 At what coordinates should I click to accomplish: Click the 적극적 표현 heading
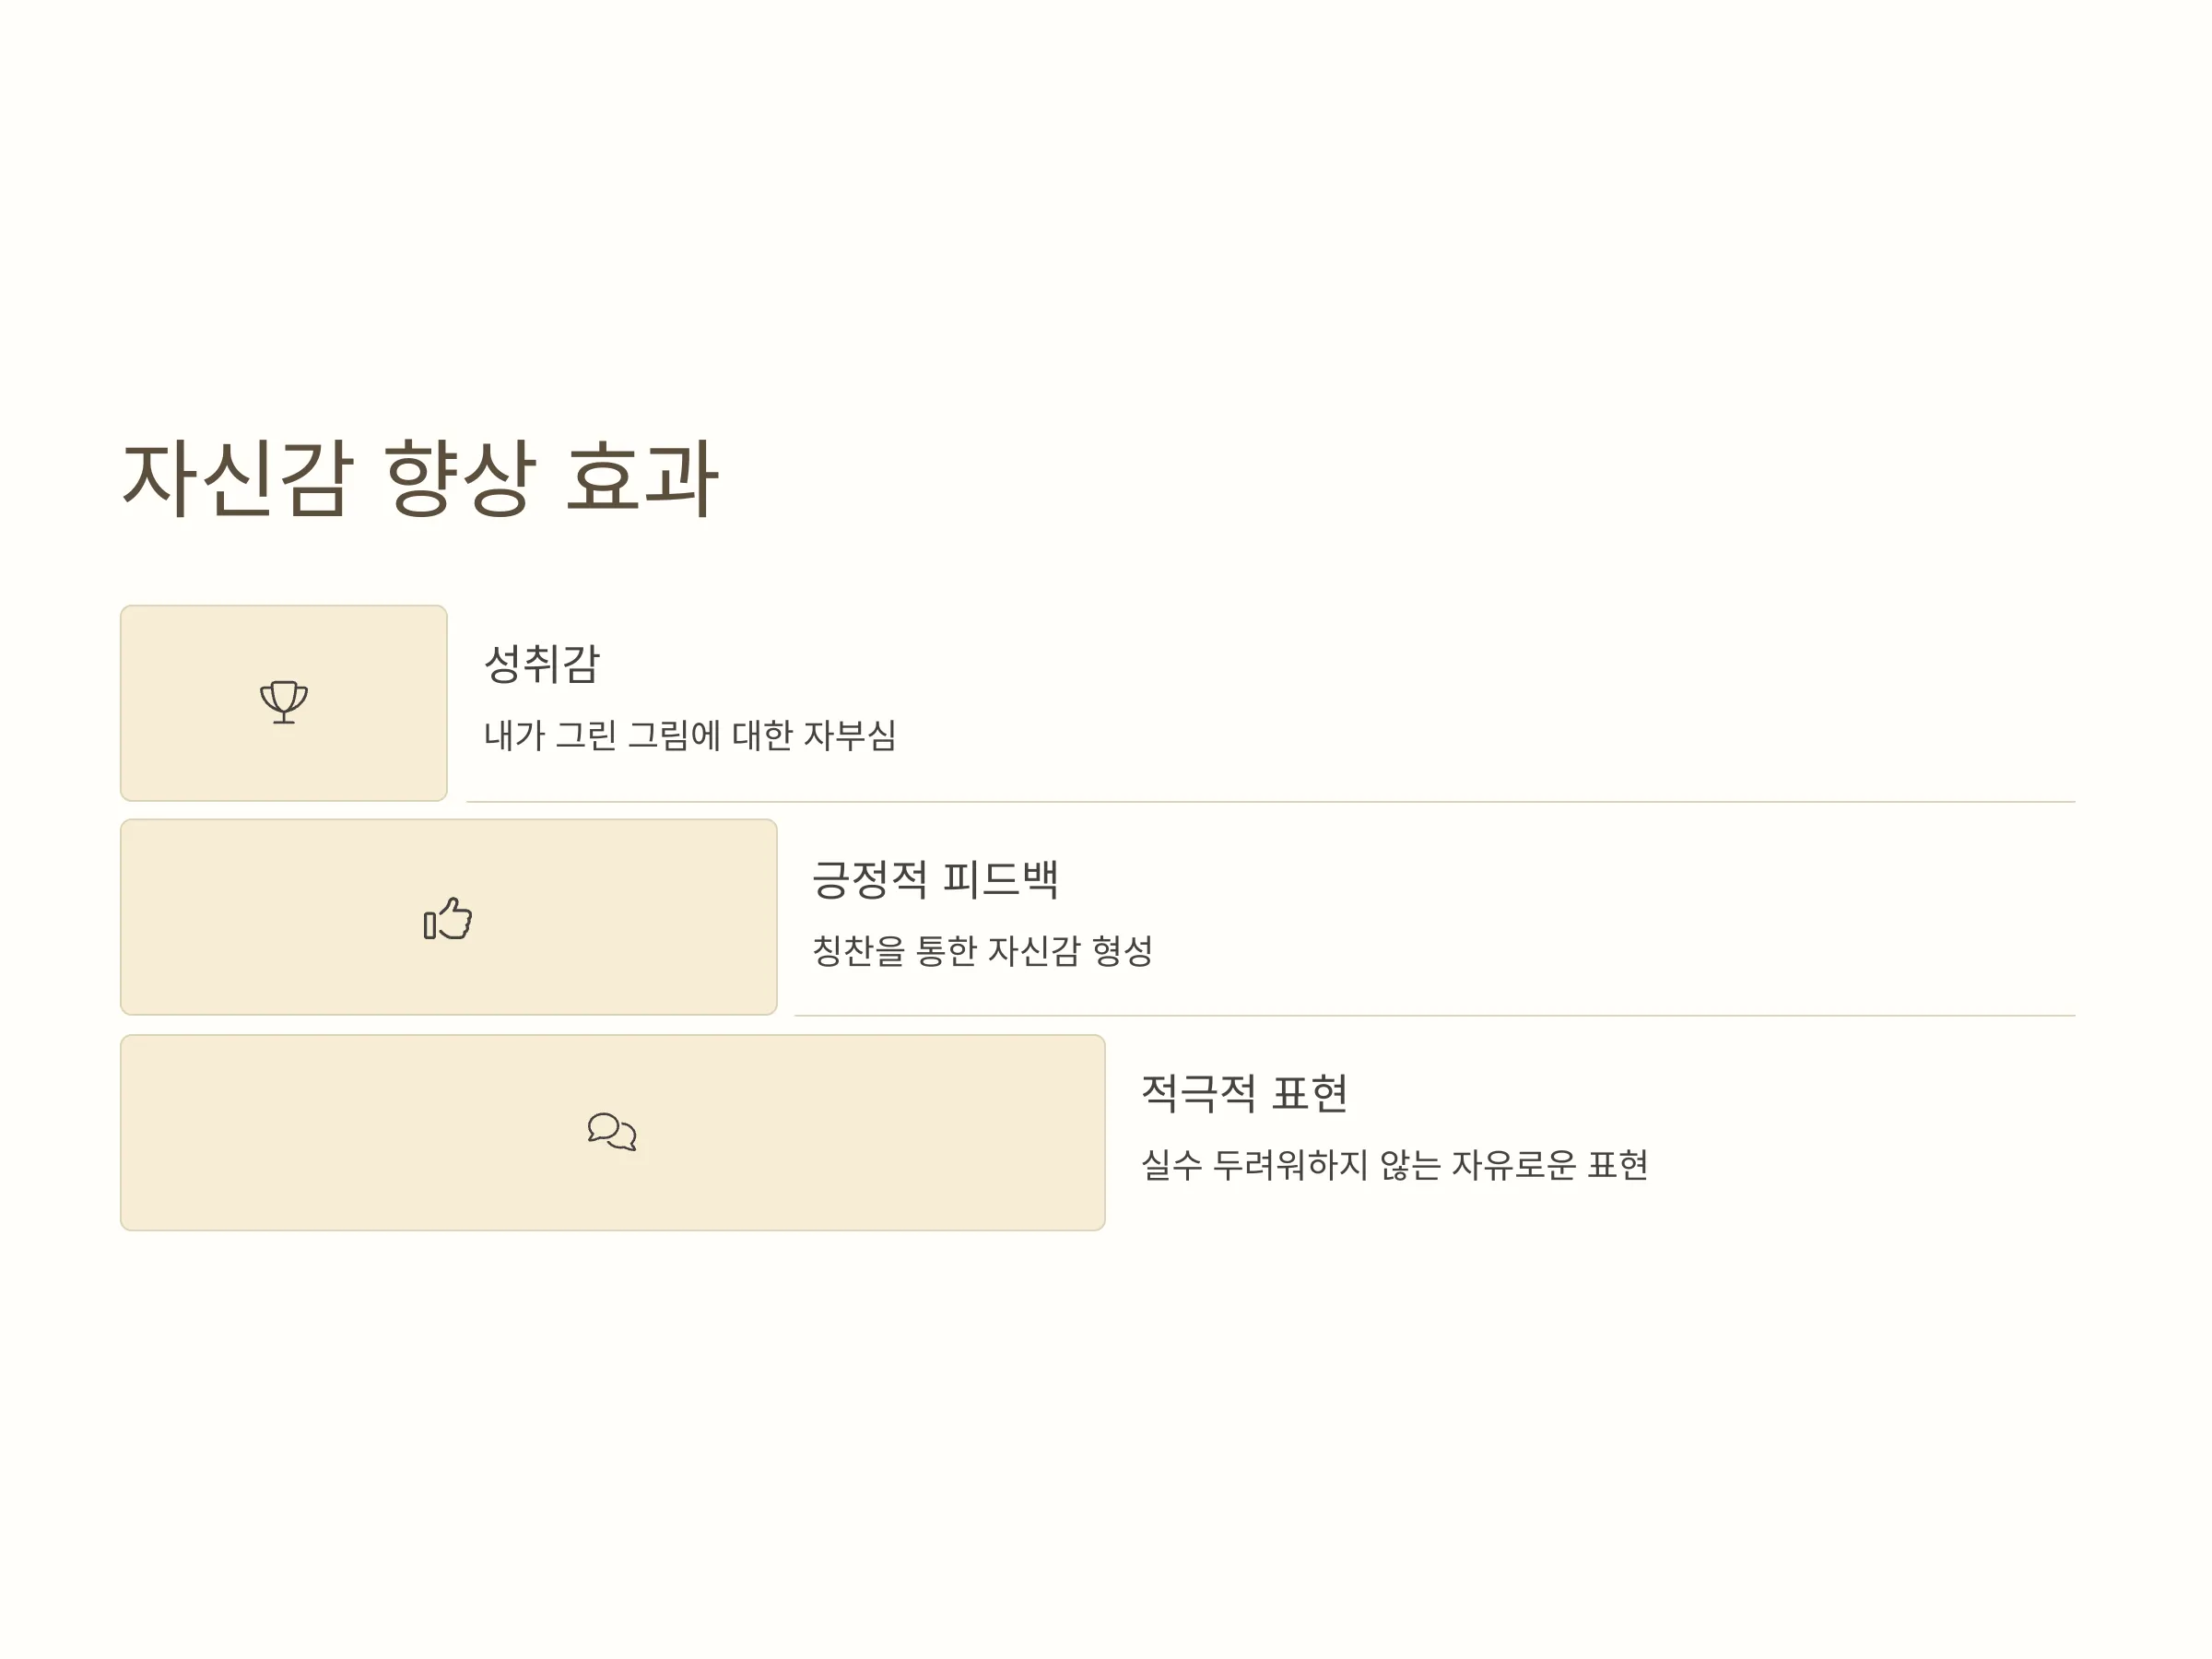[1245, 1093]
